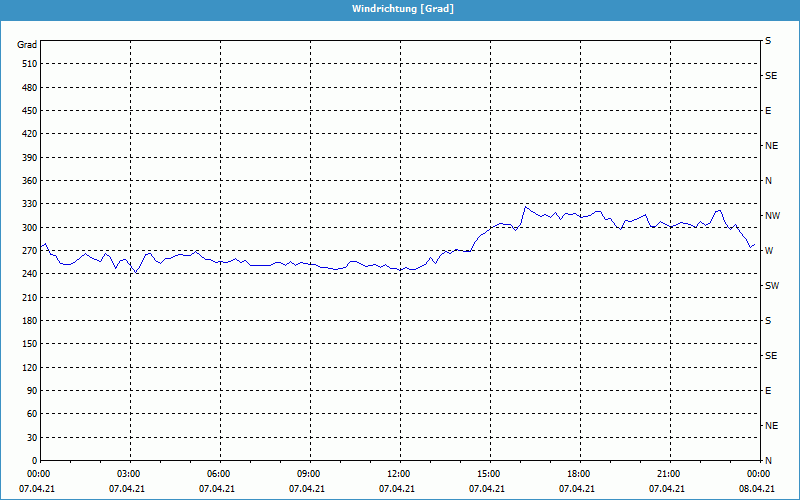Click the 12:00 time axis label
The width and height of the screenshot is (800, 500).
pos(399,474)
